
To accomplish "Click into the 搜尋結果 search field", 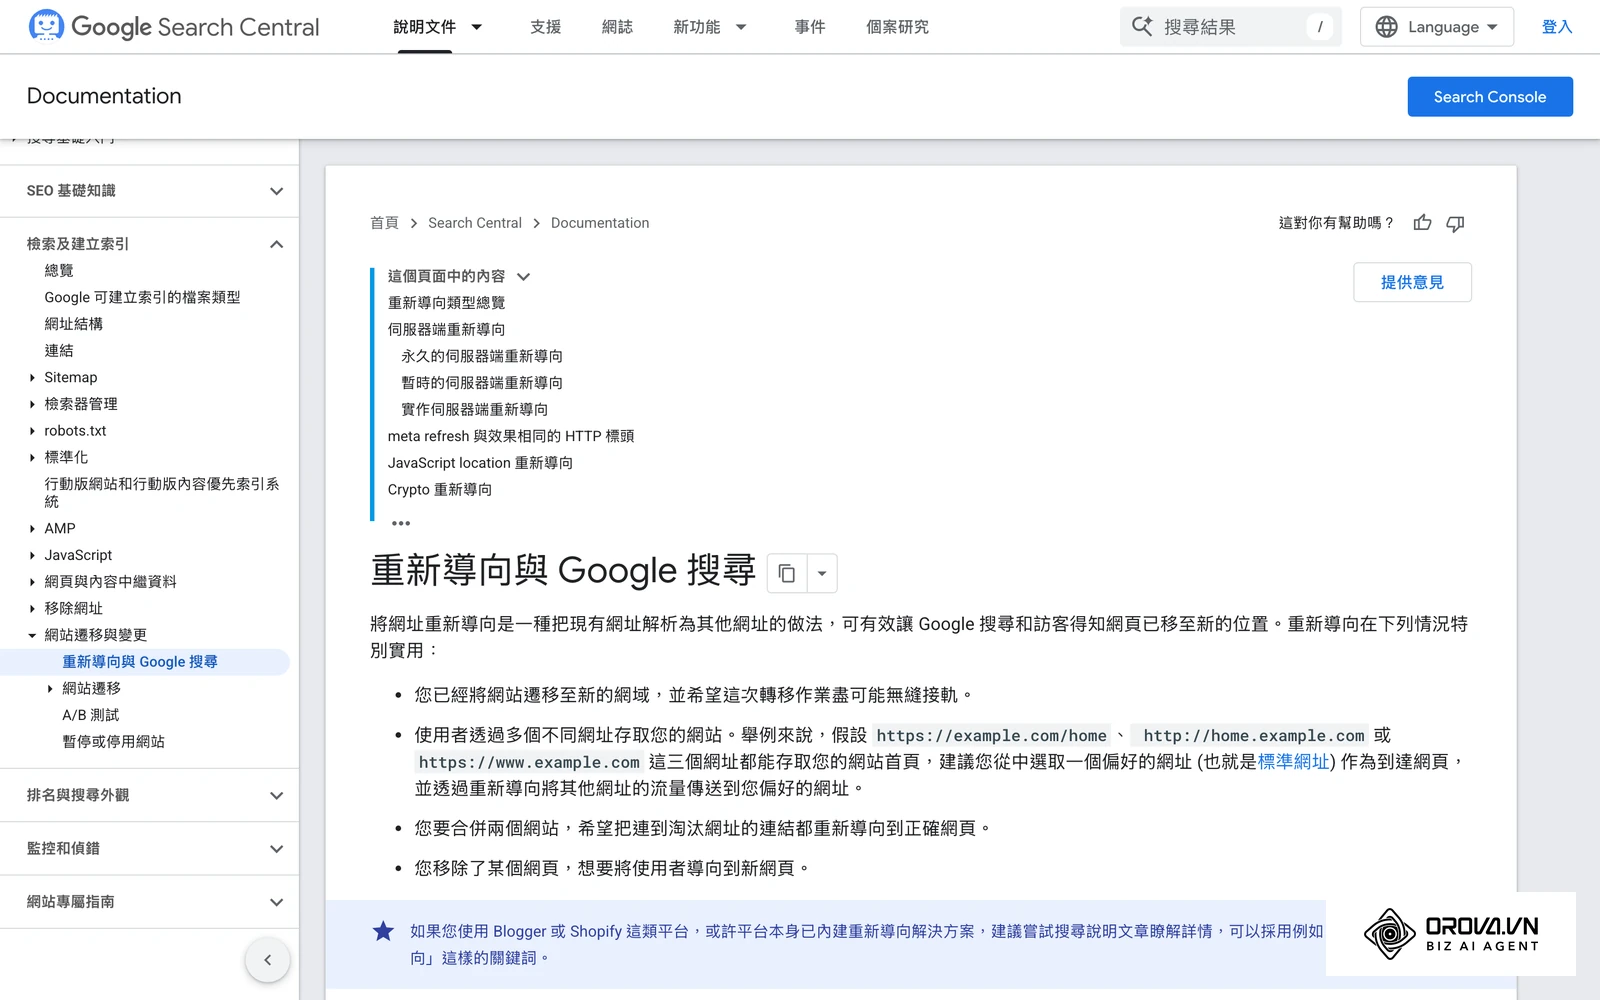I will click(x=1231, y=27).
